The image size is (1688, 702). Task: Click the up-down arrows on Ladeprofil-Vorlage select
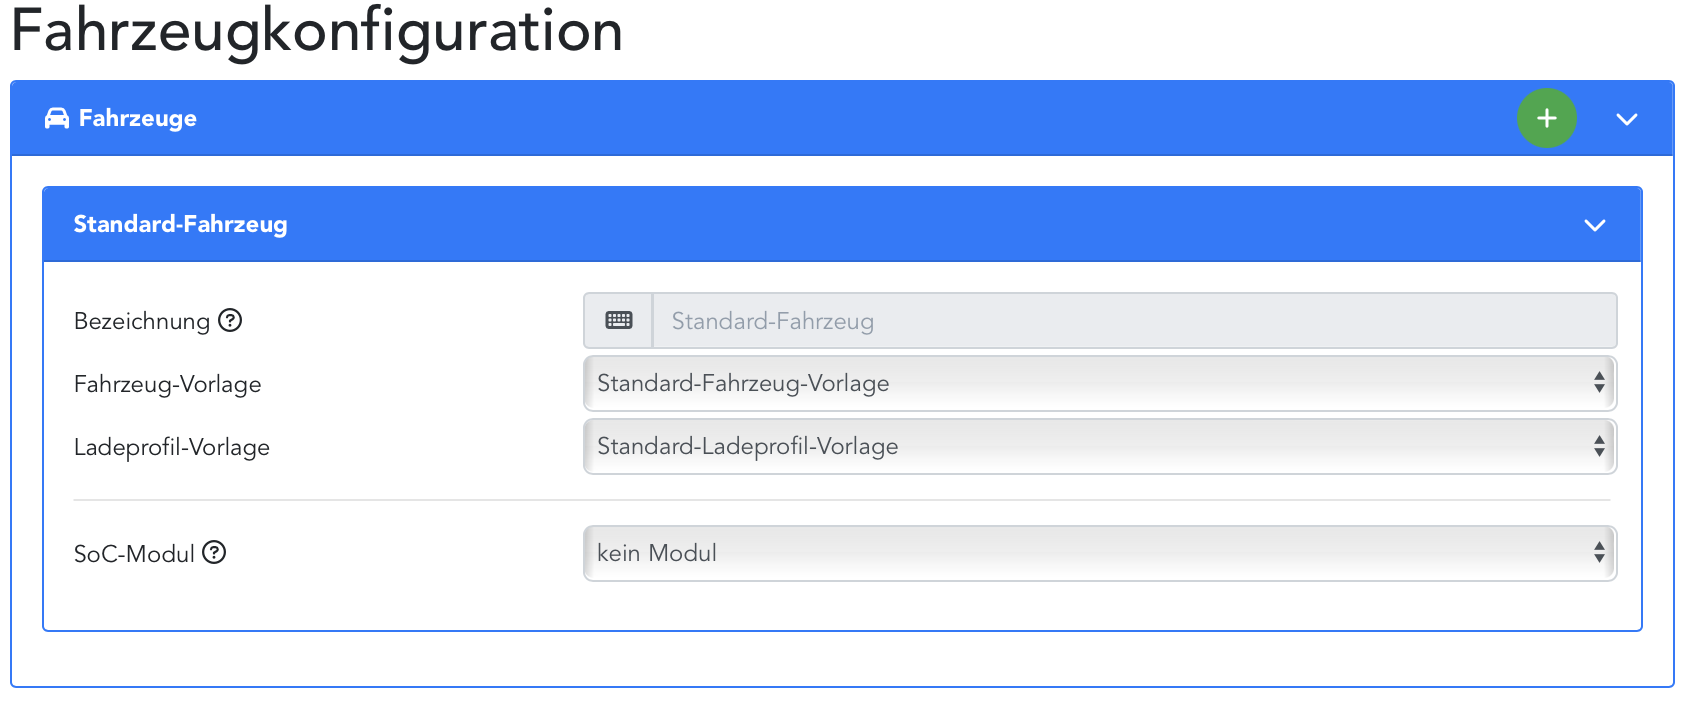(x=1599, y=446)
